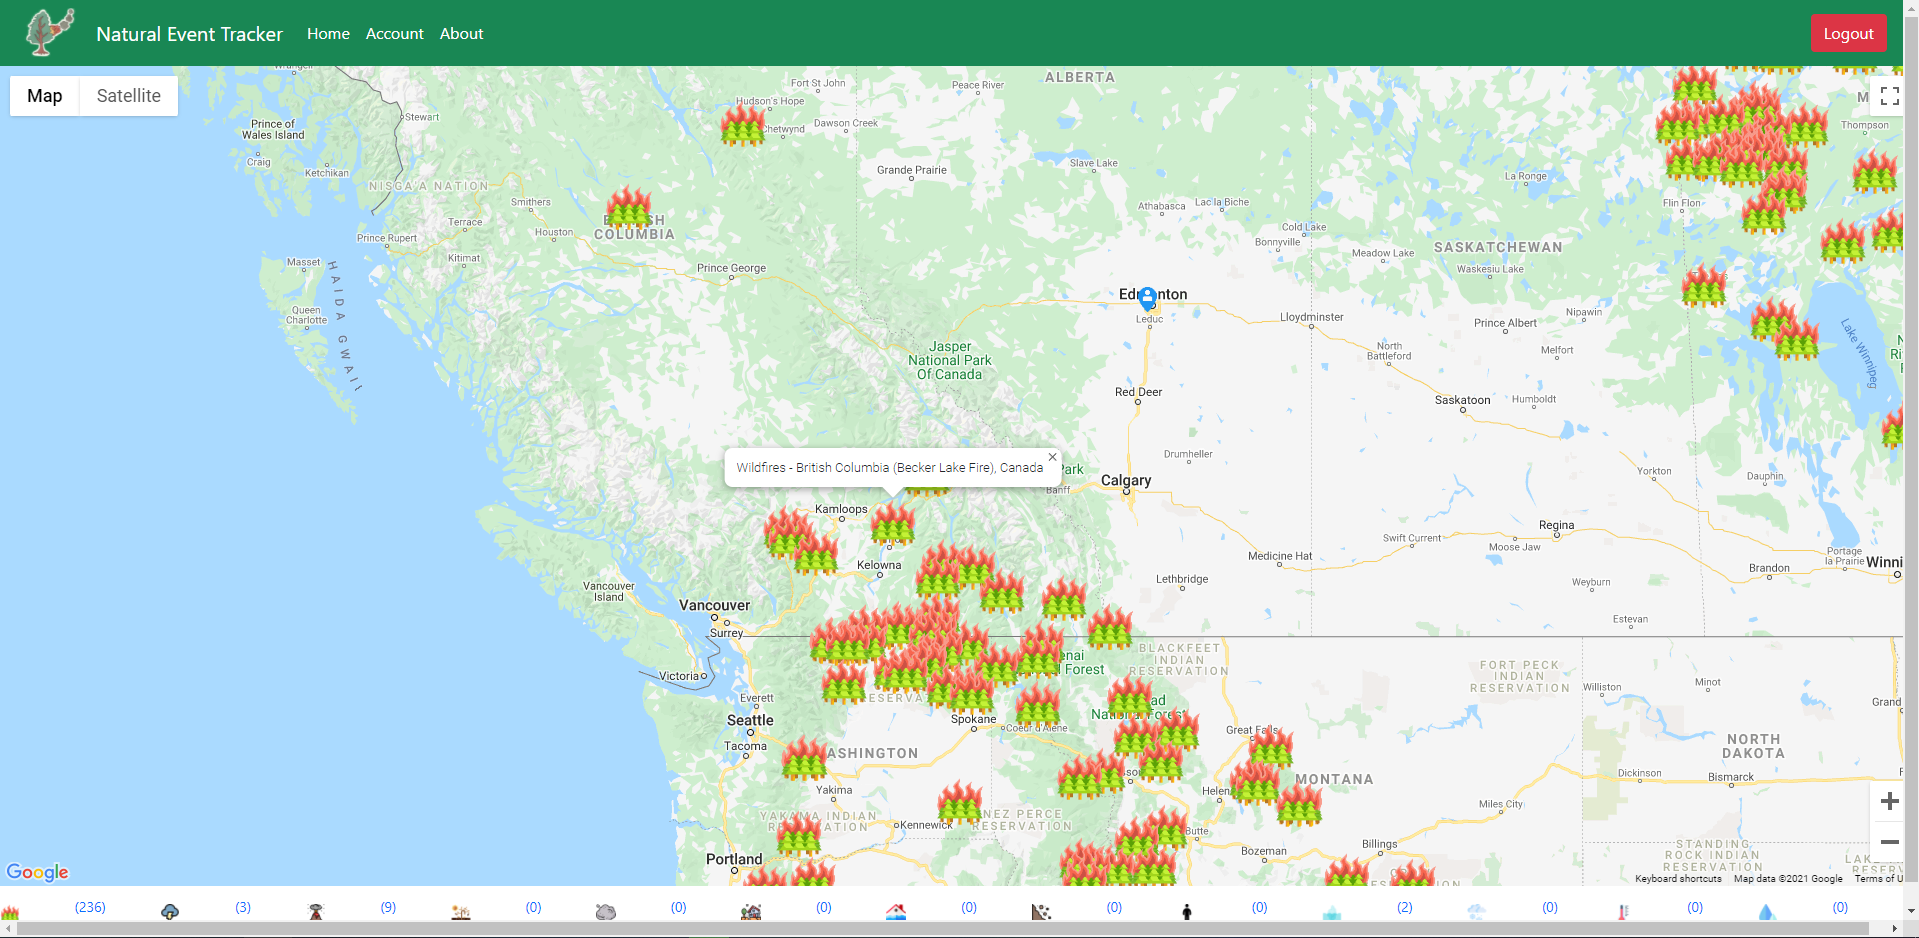1919x938 pixels.
Task: Click the Regina city label
Action: 1556,525
